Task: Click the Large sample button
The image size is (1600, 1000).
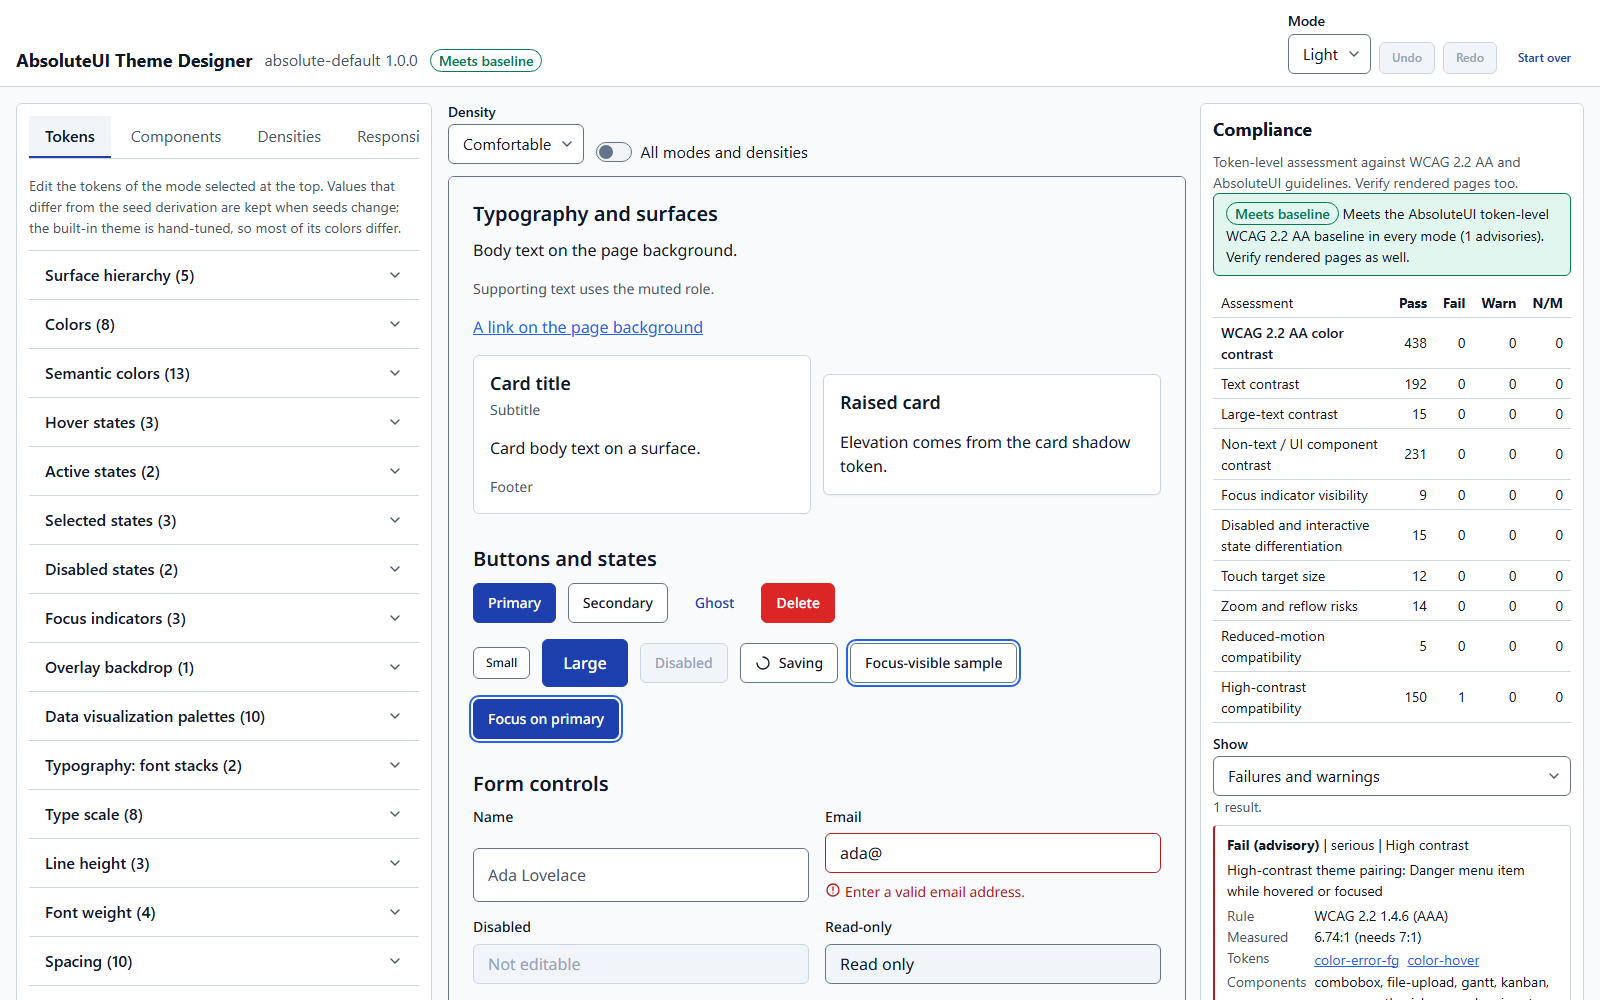Action: 585,663
